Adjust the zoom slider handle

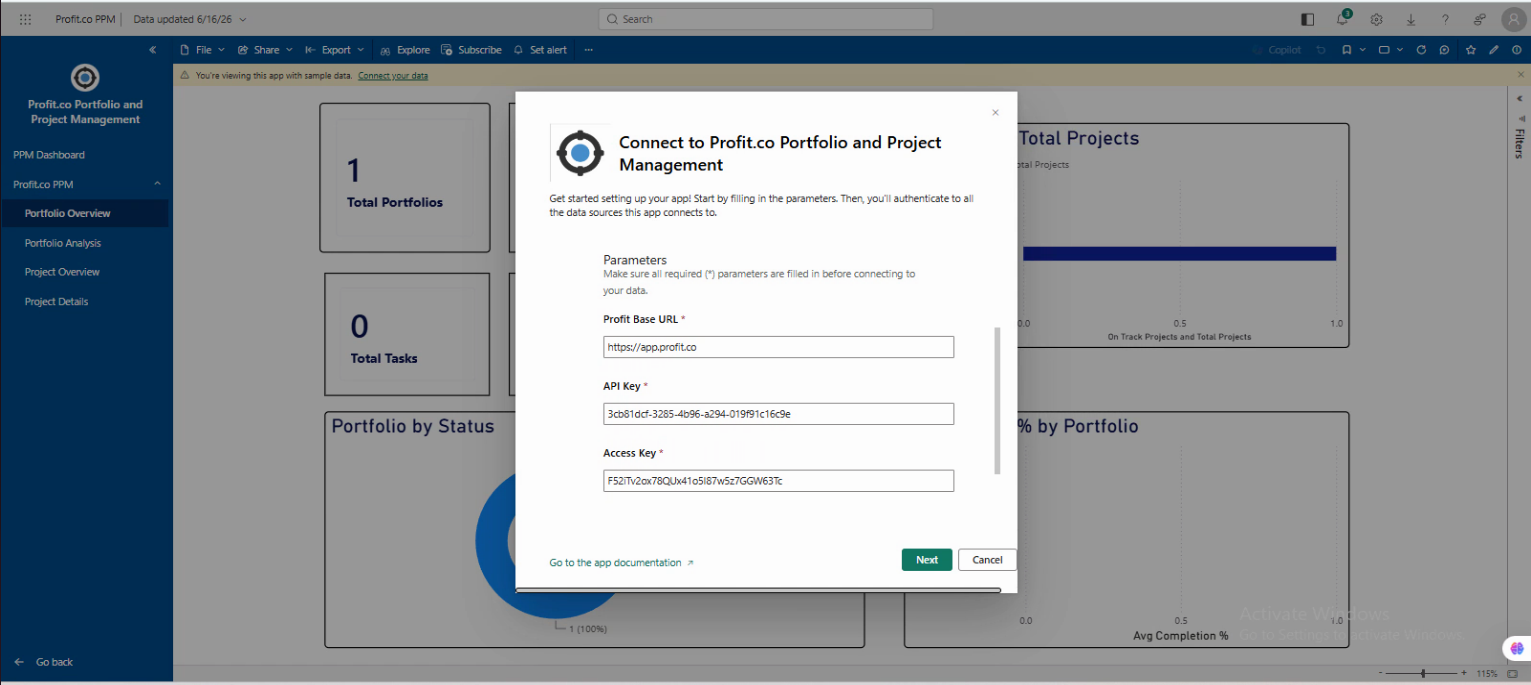1423,674
